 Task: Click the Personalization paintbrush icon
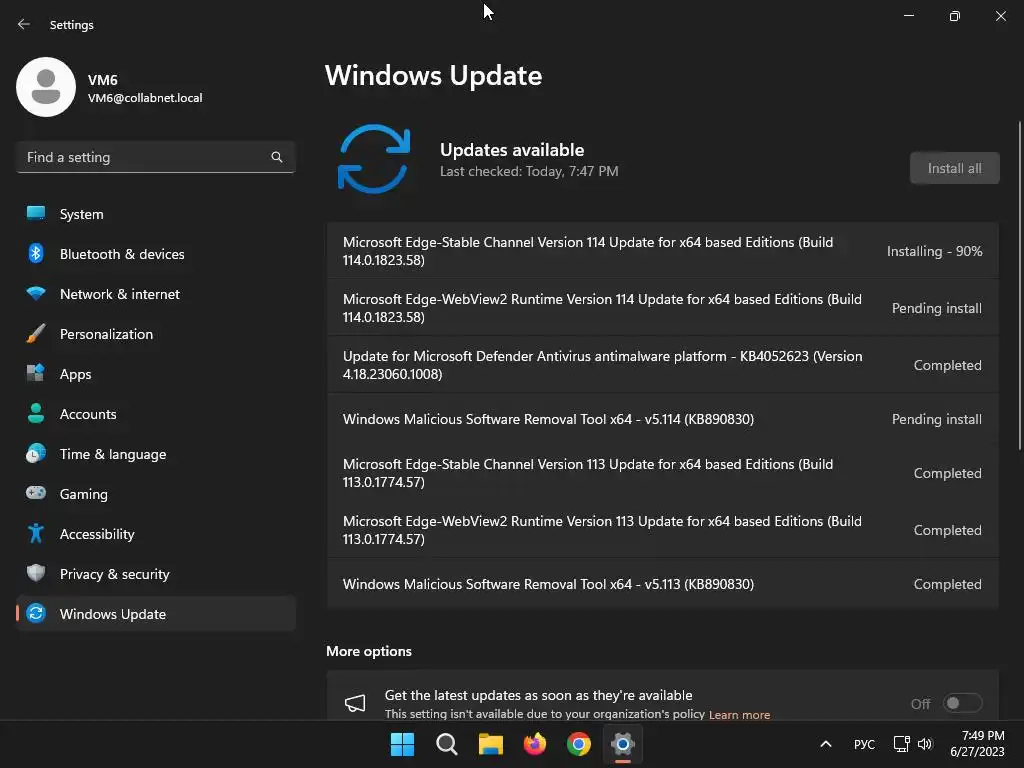[x=36, y=334]
